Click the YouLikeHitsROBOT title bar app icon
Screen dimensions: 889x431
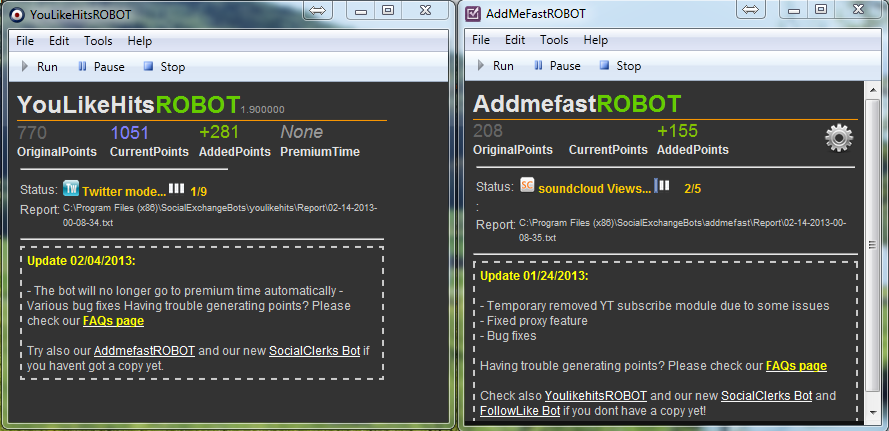coord(18,14)
